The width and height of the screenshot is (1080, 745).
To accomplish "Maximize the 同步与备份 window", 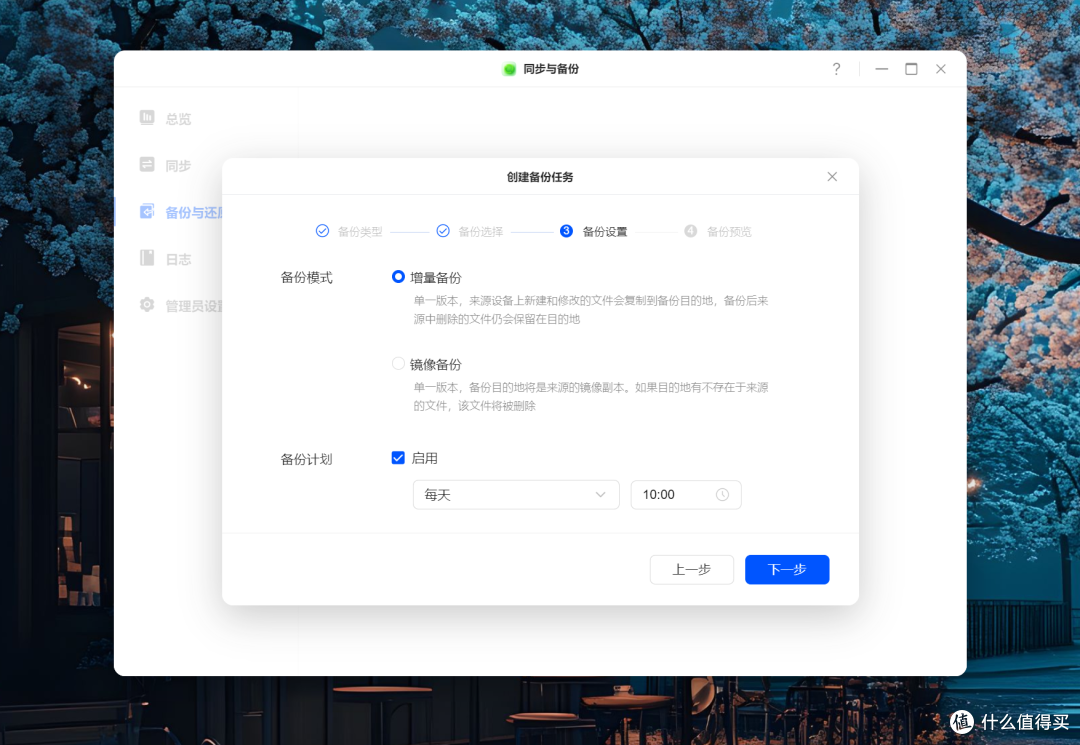I will pos(911,69).
